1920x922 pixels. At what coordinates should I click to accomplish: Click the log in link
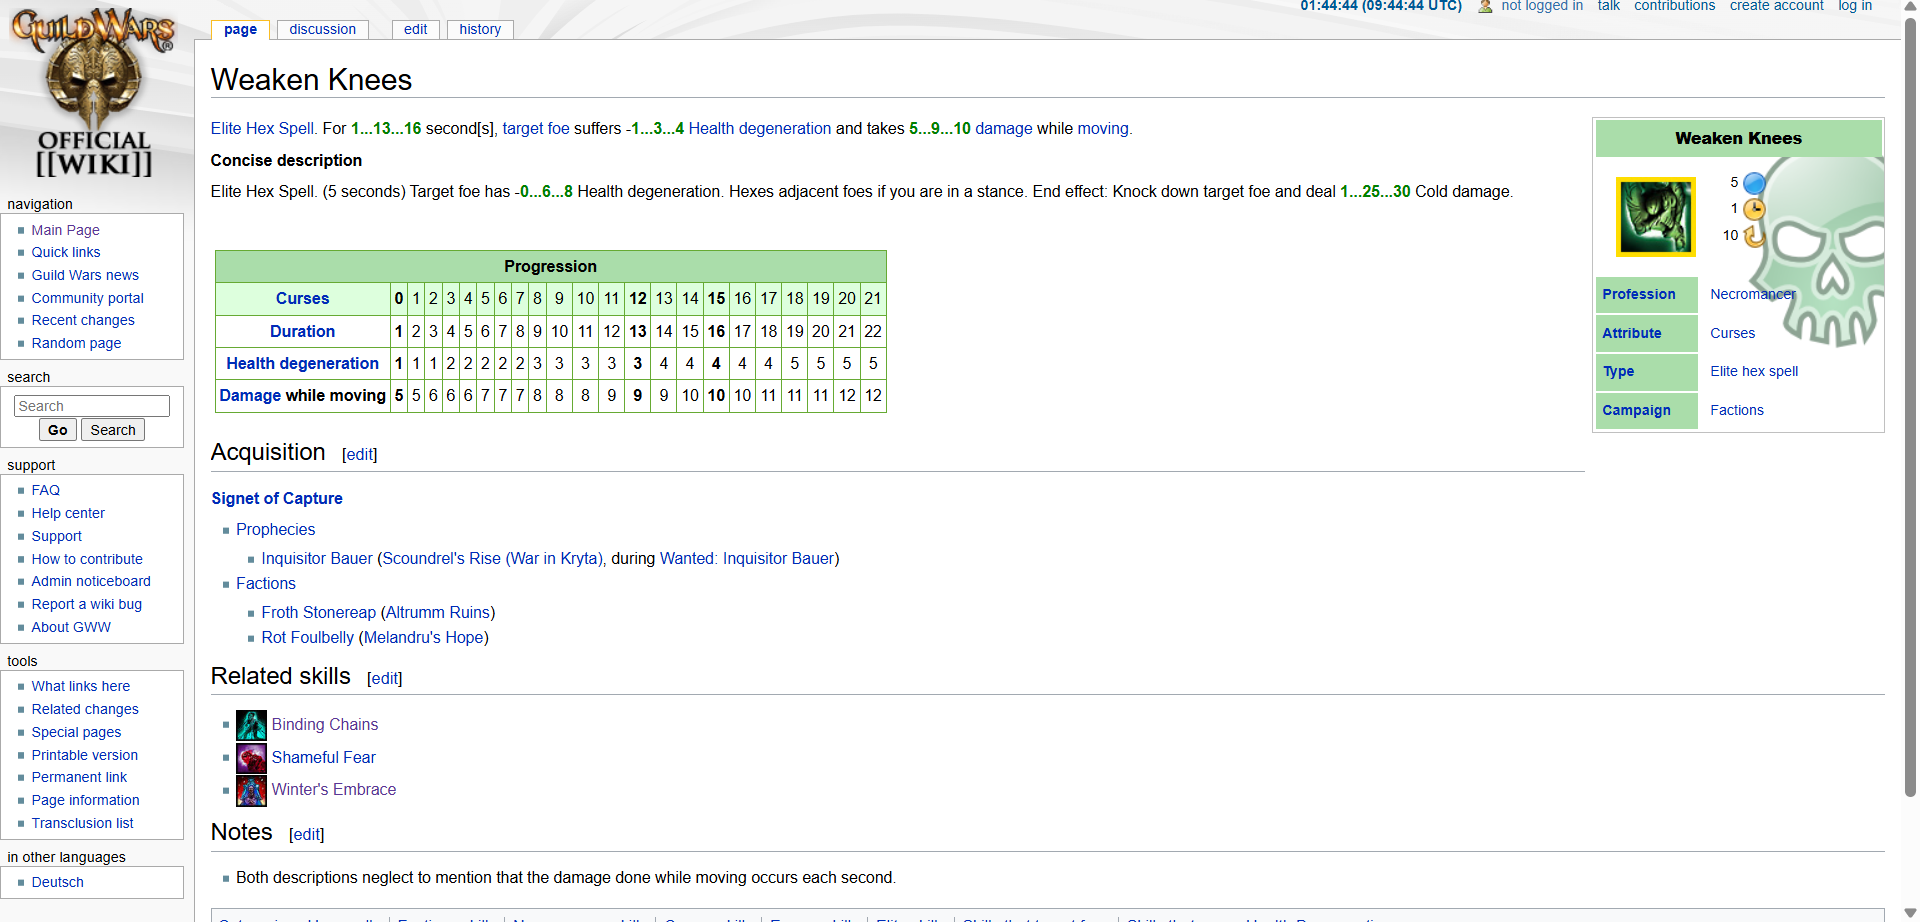point(1855,6)
